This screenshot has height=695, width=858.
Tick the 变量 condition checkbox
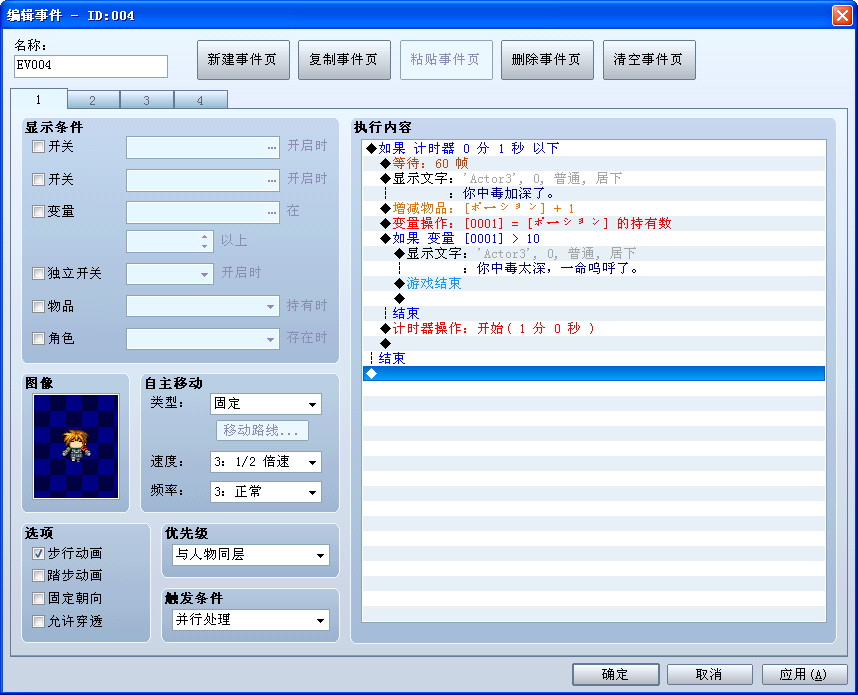click(x=38, y=211)
